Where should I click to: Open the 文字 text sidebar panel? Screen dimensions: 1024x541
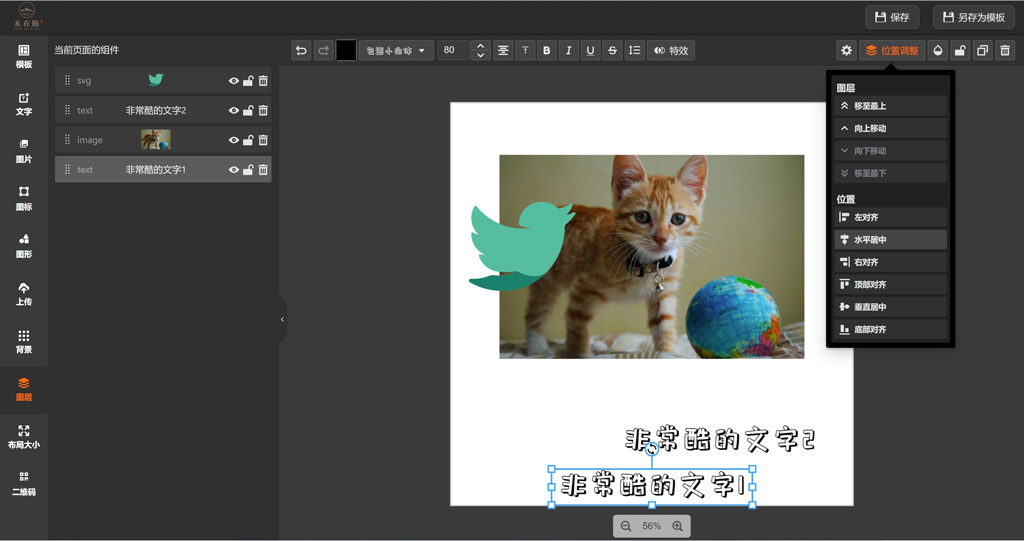click(24, 105)
